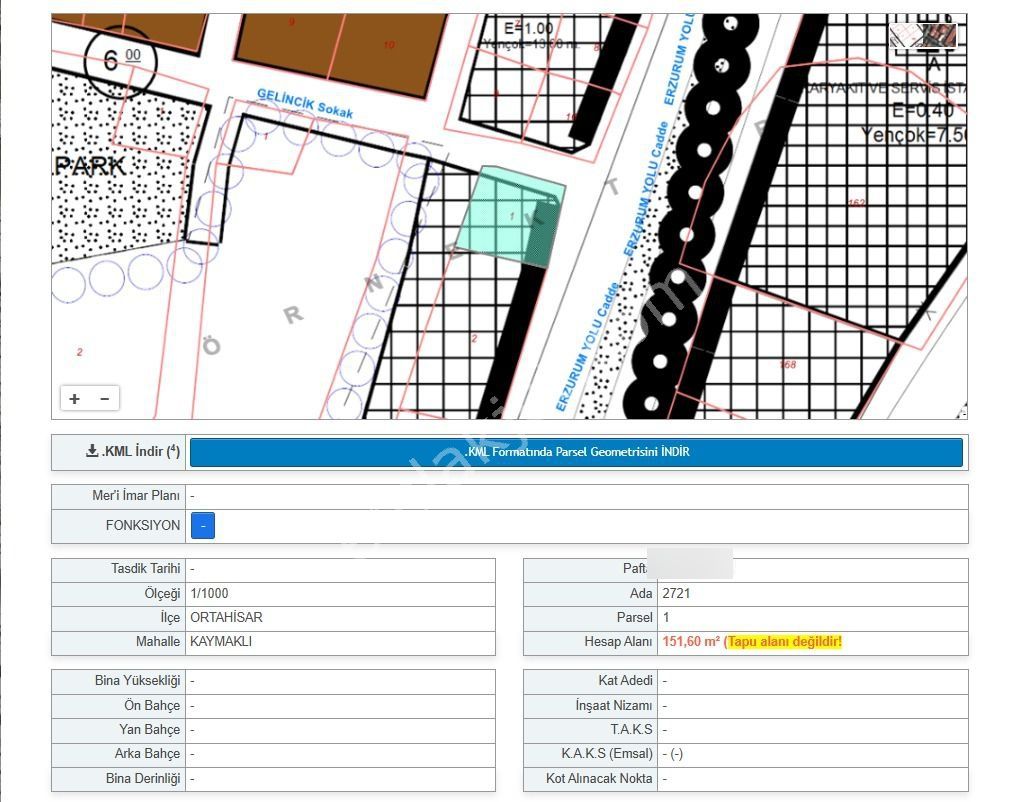Click the Ada value 2721

tap(676, 593)
